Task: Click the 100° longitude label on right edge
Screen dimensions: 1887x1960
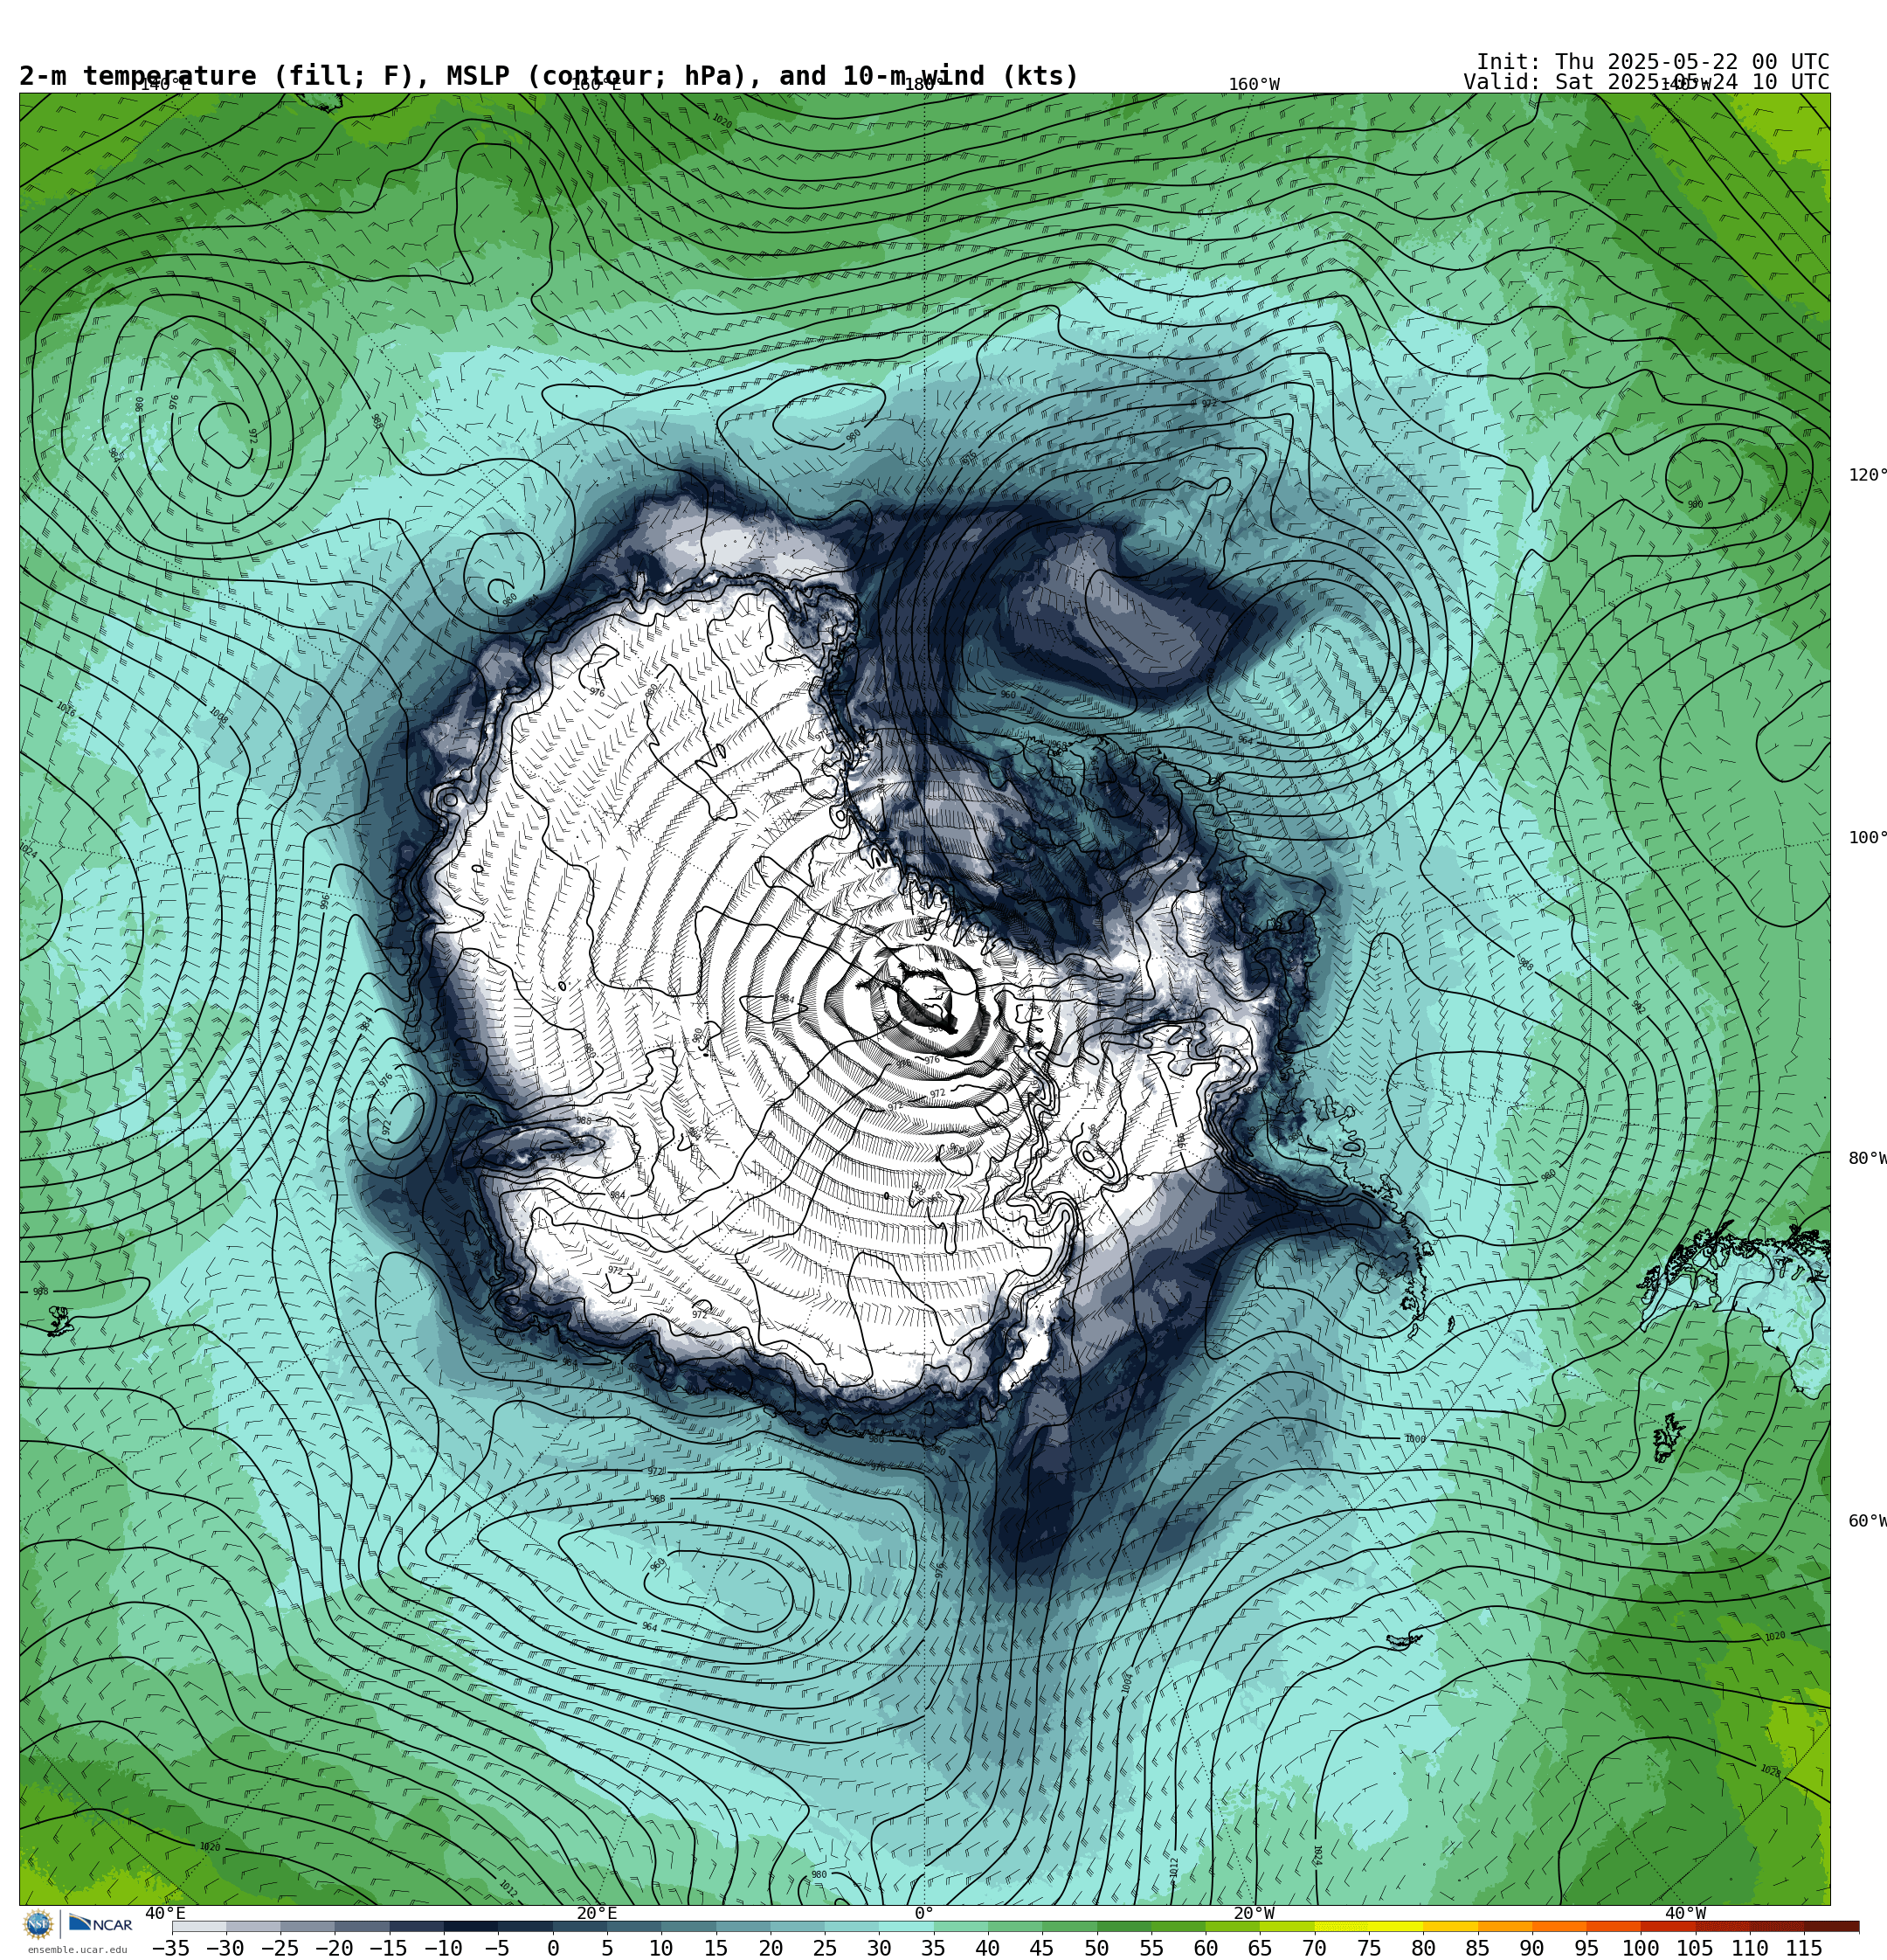Action: pyautogui.click(x=1867, y=838)
